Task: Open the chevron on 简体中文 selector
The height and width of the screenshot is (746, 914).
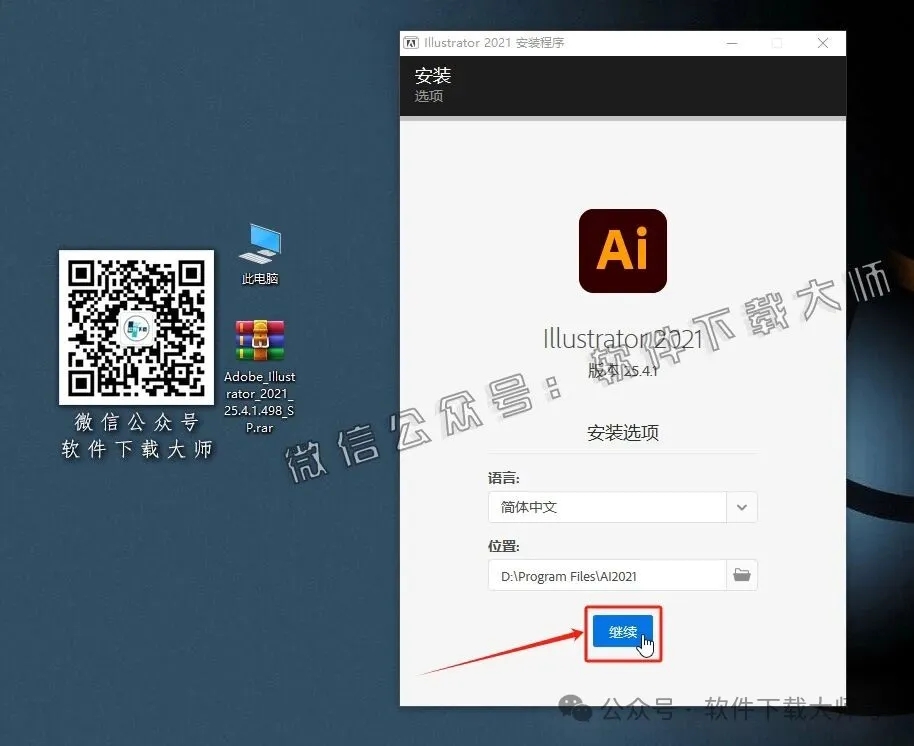Action: point(741,507)
